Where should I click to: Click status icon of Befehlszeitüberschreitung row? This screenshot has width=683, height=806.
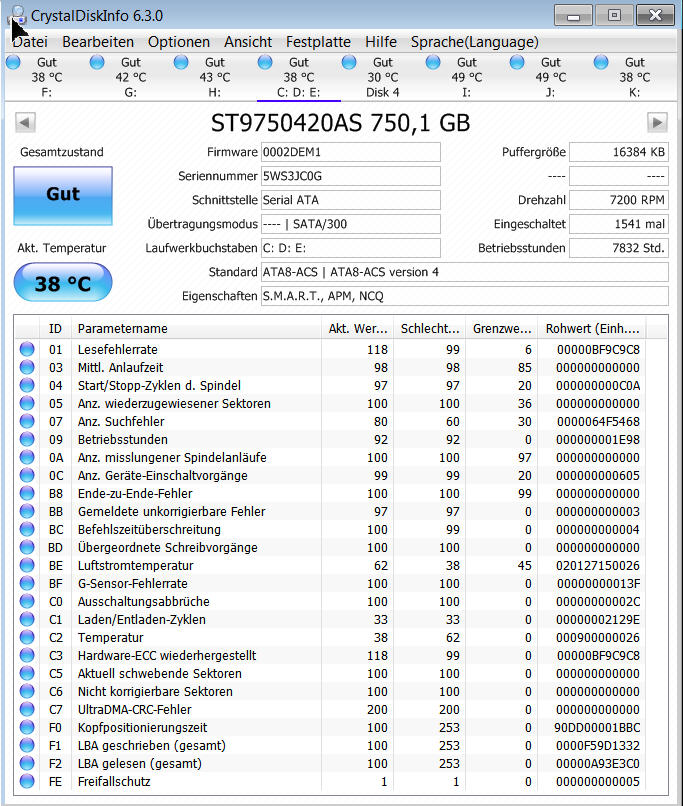point(27,529)
